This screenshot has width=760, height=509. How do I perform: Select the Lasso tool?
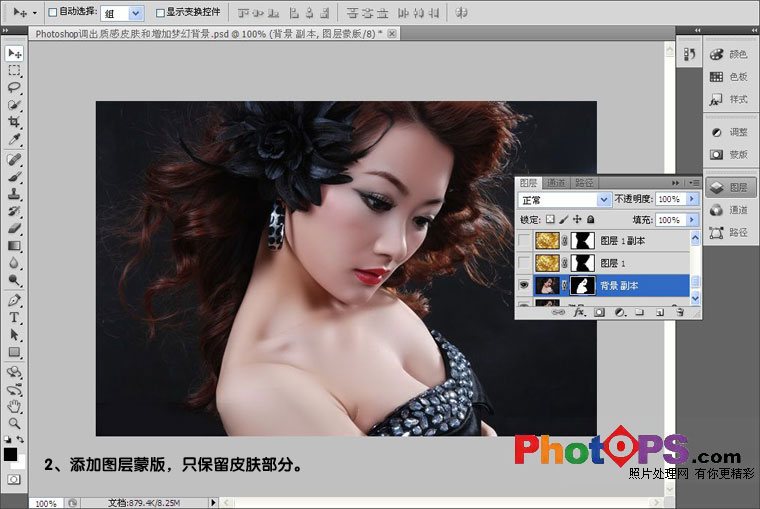(x=15, y=88)
